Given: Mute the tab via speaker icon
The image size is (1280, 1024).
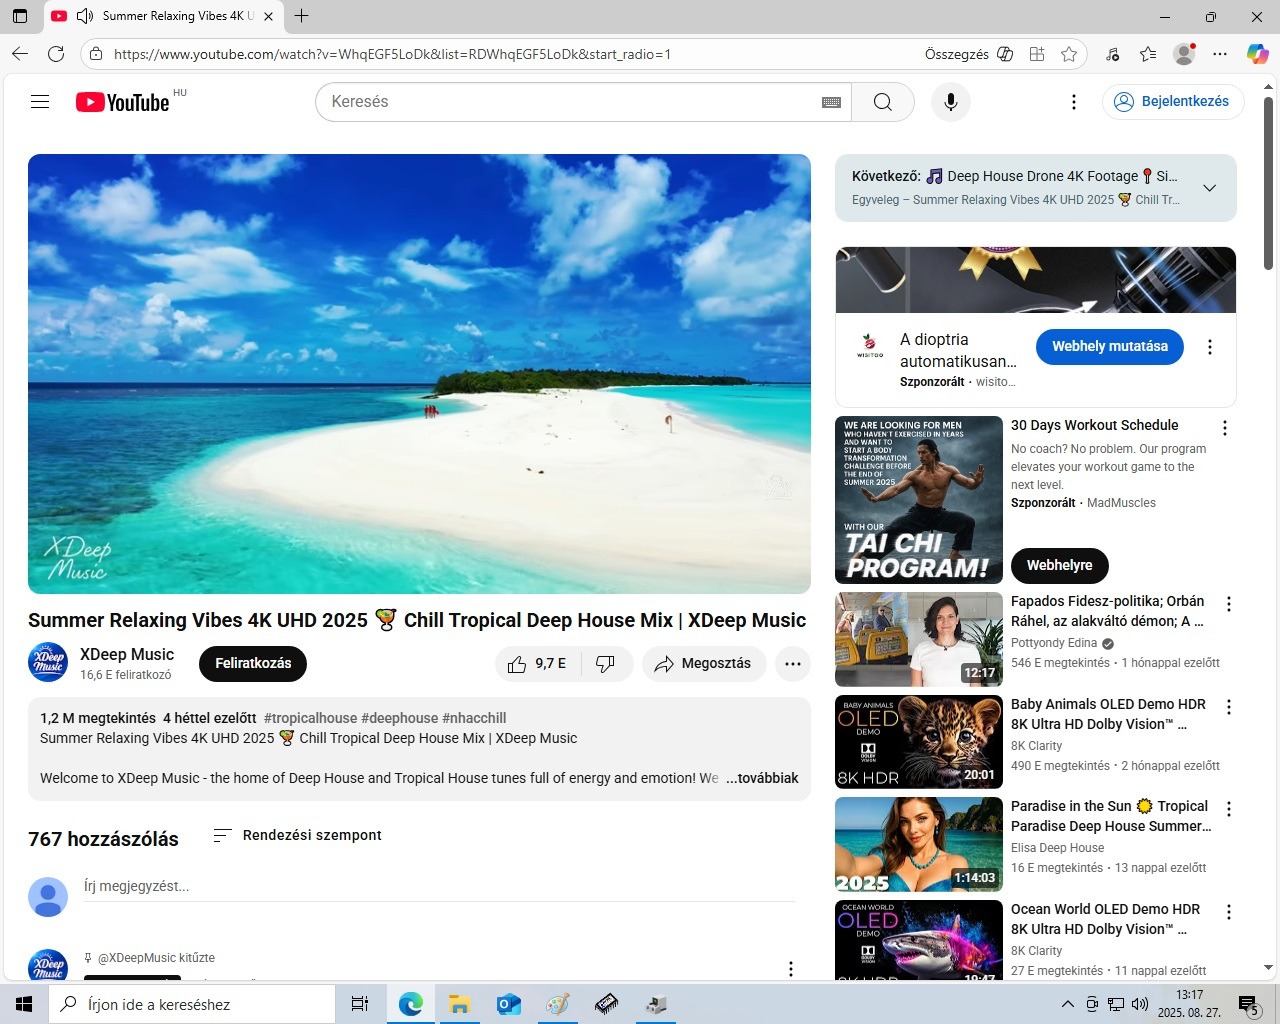Looking at the screenshot, I should tap(85, 16).
